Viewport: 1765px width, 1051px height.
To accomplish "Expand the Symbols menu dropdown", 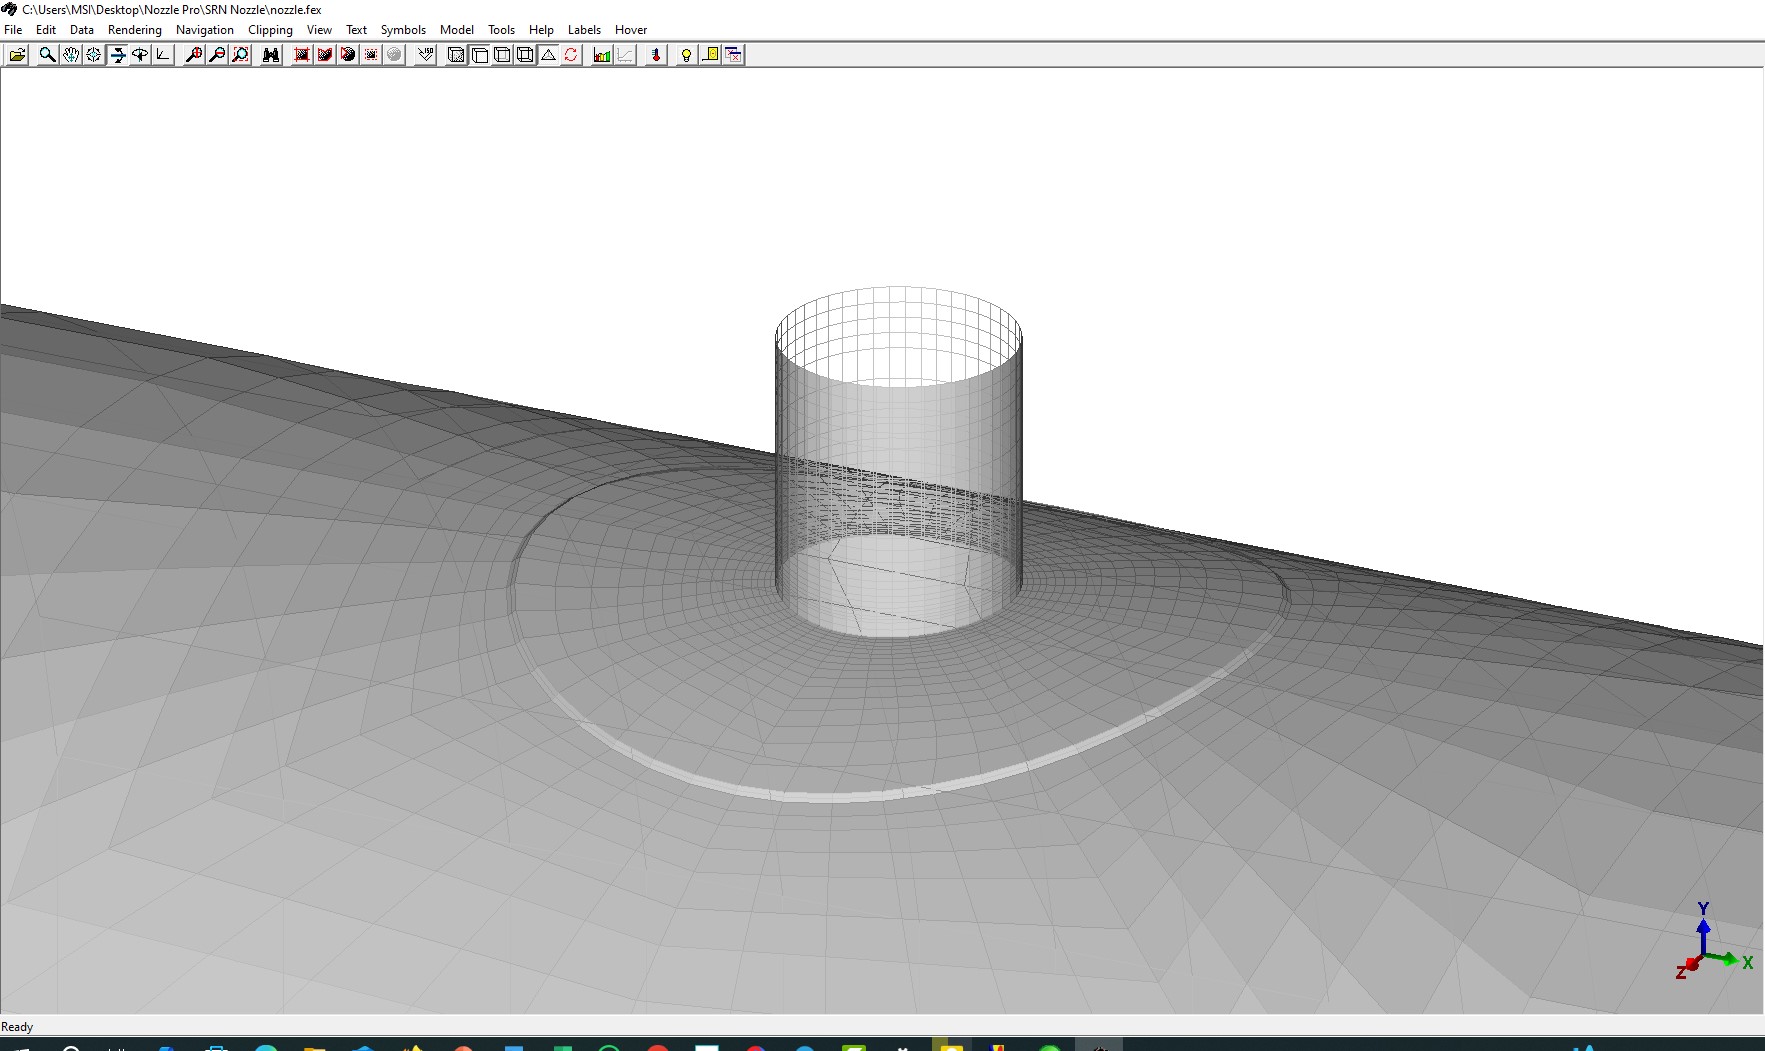I will click(403, 30).
